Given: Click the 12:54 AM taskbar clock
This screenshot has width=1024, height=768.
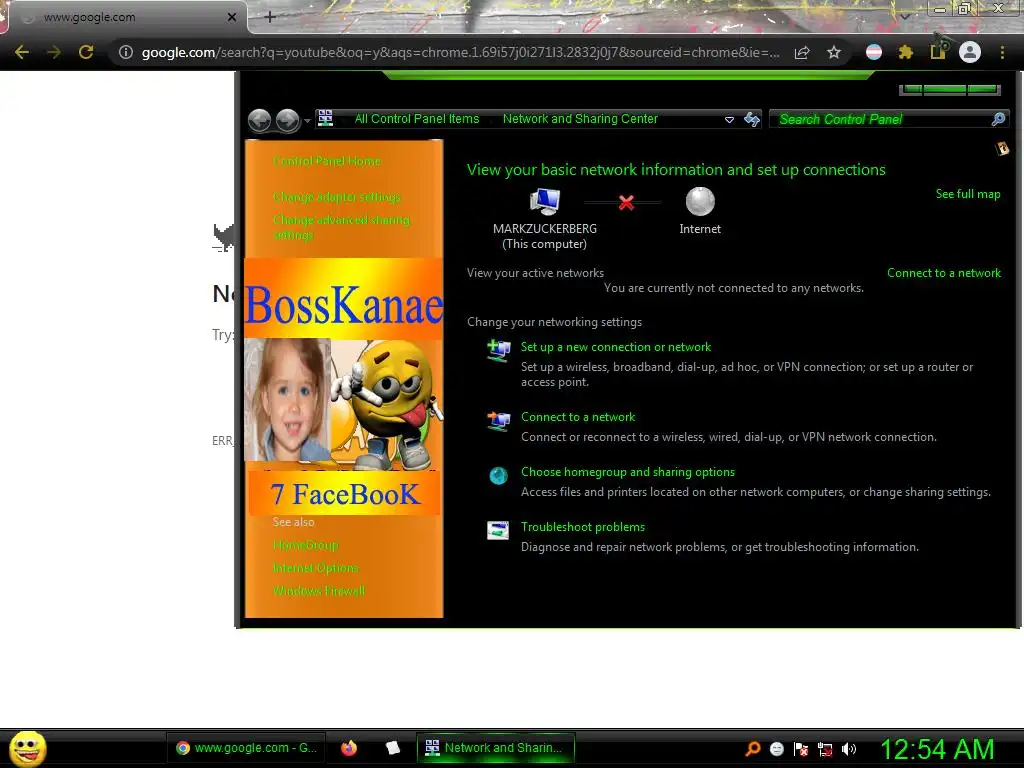Looking at the screenshot, I should (x=937, y=749).
